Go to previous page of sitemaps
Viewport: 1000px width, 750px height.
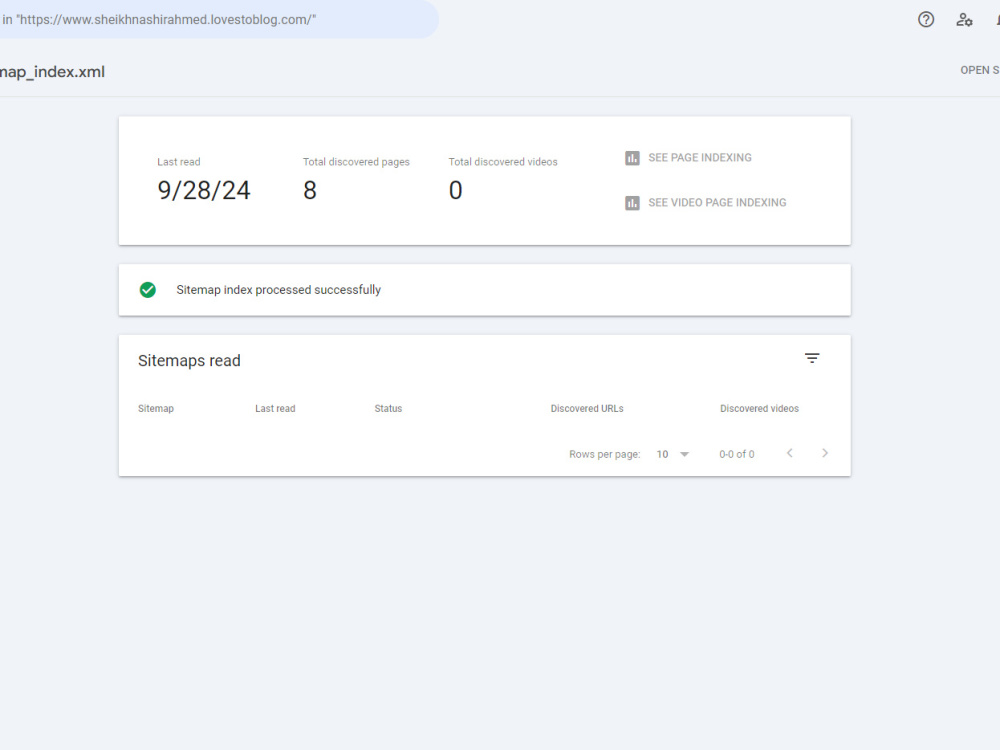(x=790, y=453)
